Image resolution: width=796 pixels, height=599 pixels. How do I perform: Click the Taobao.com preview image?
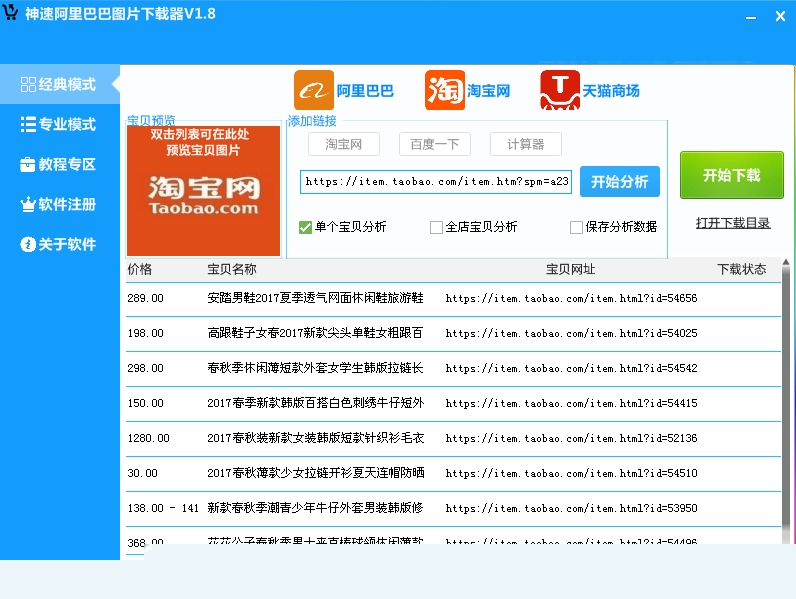click(x=204, y=191)
